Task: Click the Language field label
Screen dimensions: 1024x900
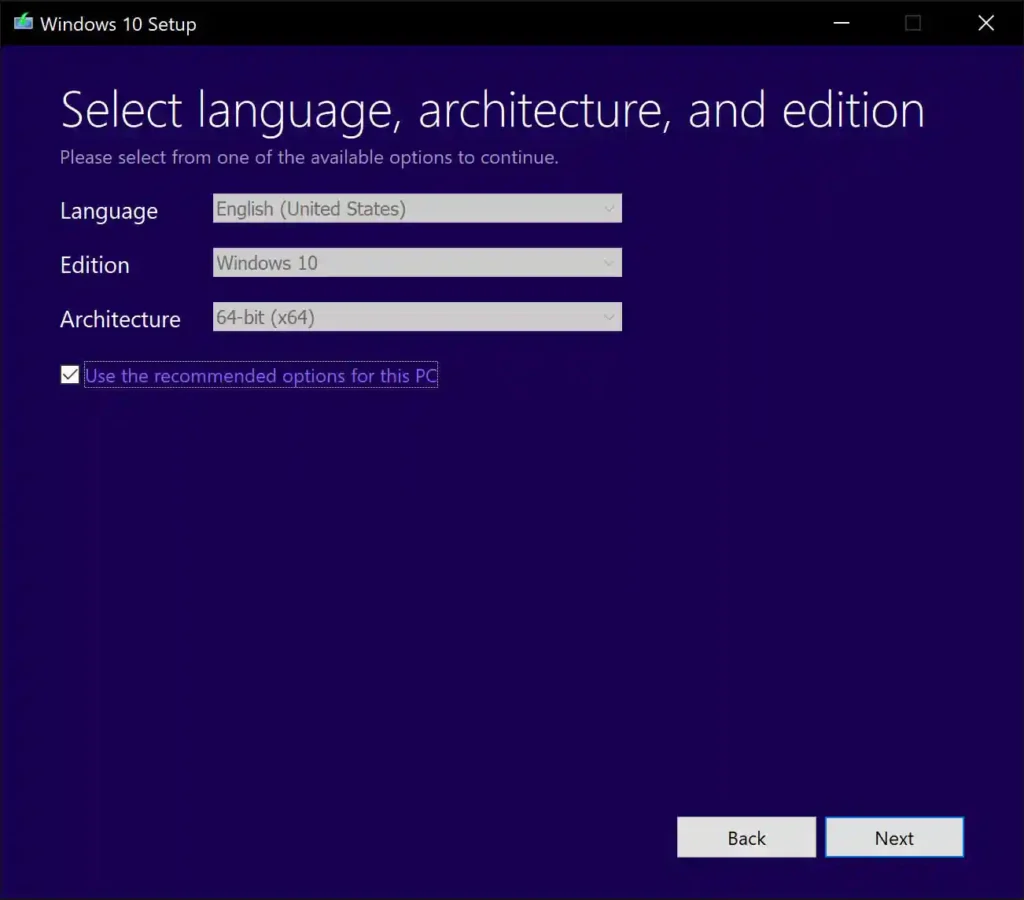Action: (109, 211)
